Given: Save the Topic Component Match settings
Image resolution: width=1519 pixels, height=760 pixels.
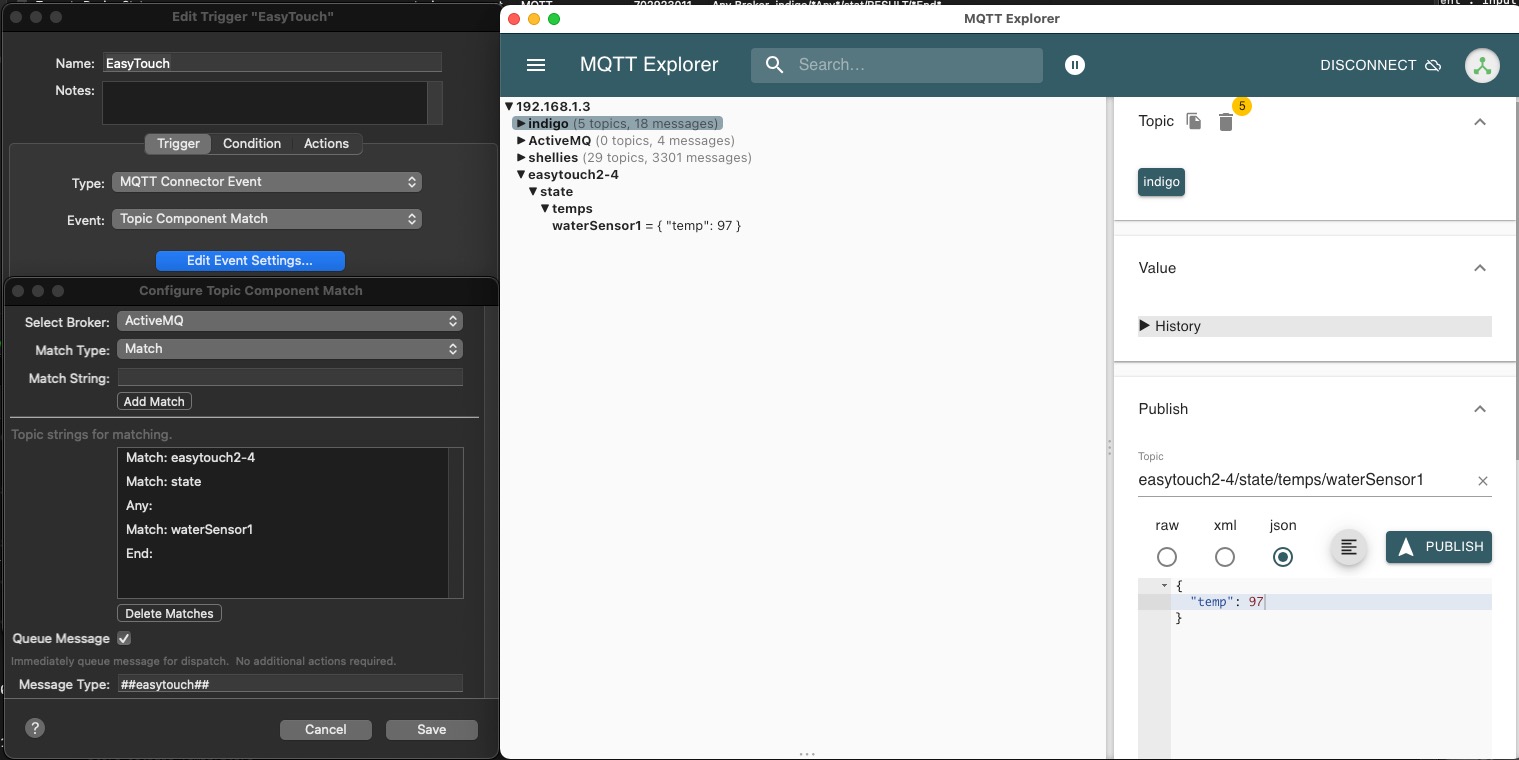Looking at the screenshot, I should 432,730.
